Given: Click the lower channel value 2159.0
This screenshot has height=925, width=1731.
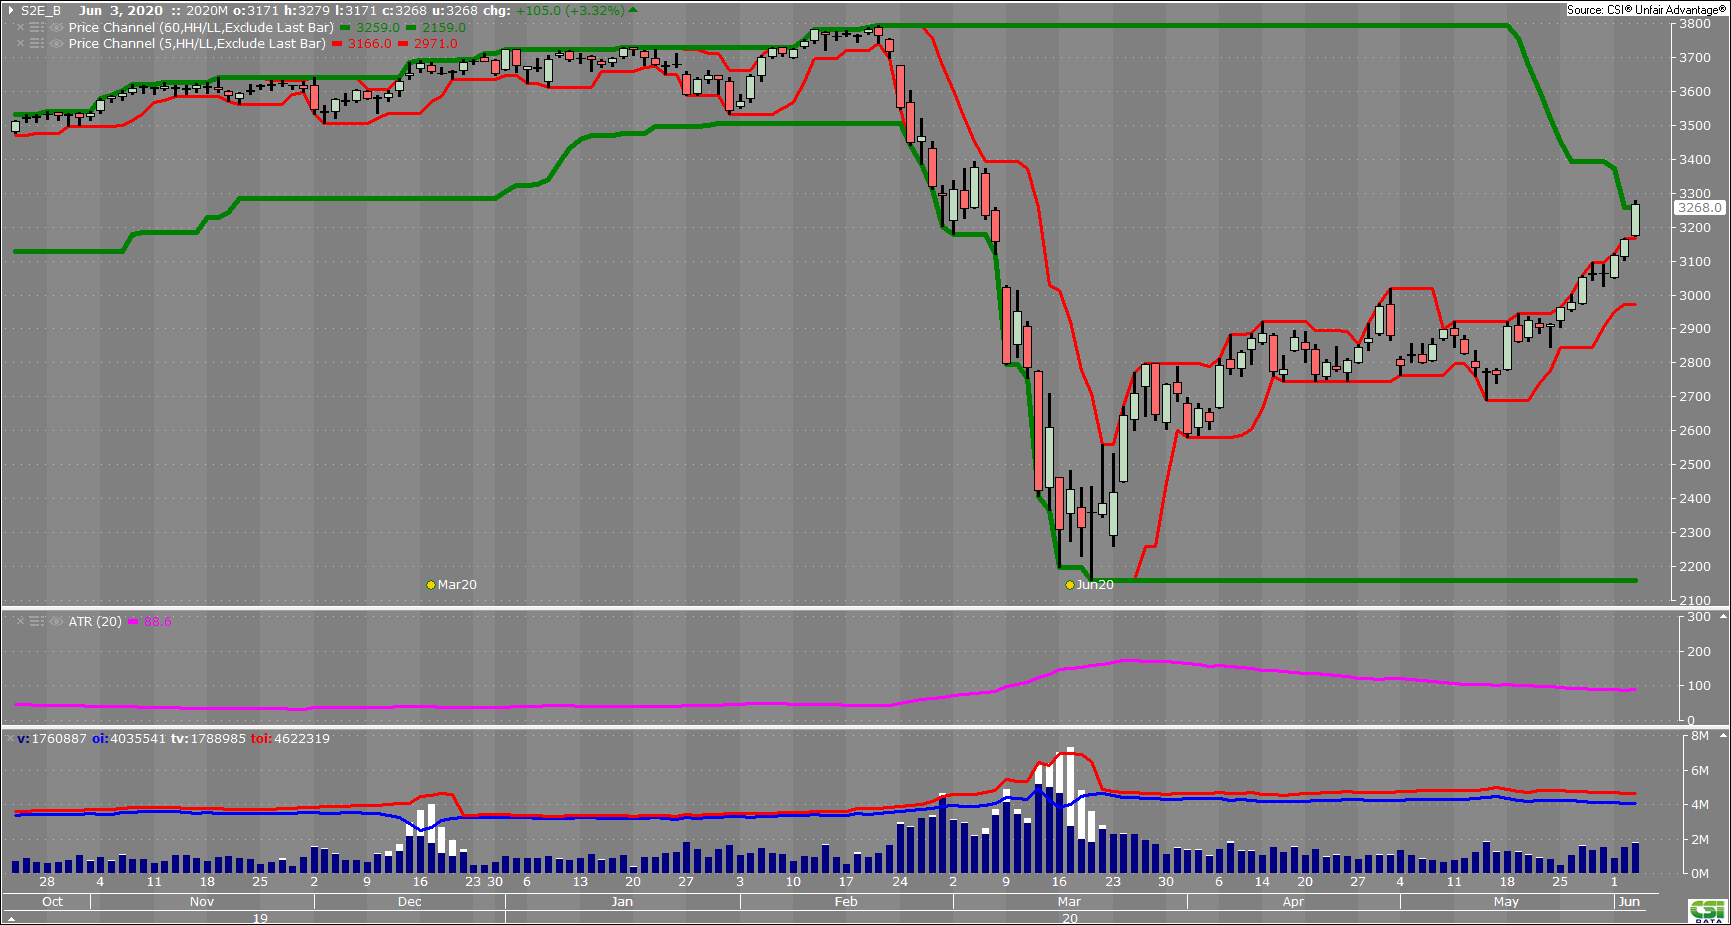Looking at the screenshot, I should pyautogui.click(x=444, y=27).
